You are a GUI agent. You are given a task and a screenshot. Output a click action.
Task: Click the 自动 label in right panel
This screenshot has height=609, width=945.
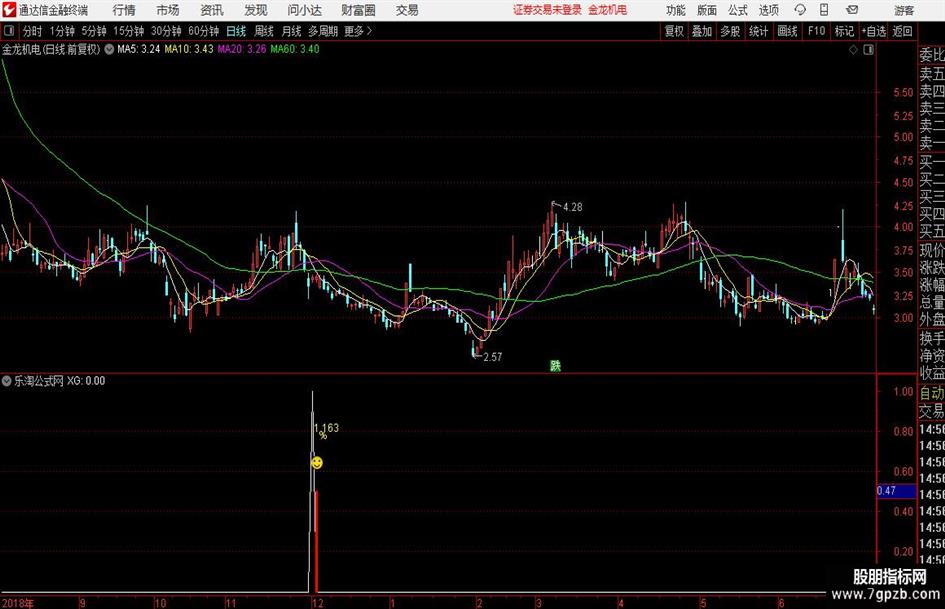click(932, 393)
